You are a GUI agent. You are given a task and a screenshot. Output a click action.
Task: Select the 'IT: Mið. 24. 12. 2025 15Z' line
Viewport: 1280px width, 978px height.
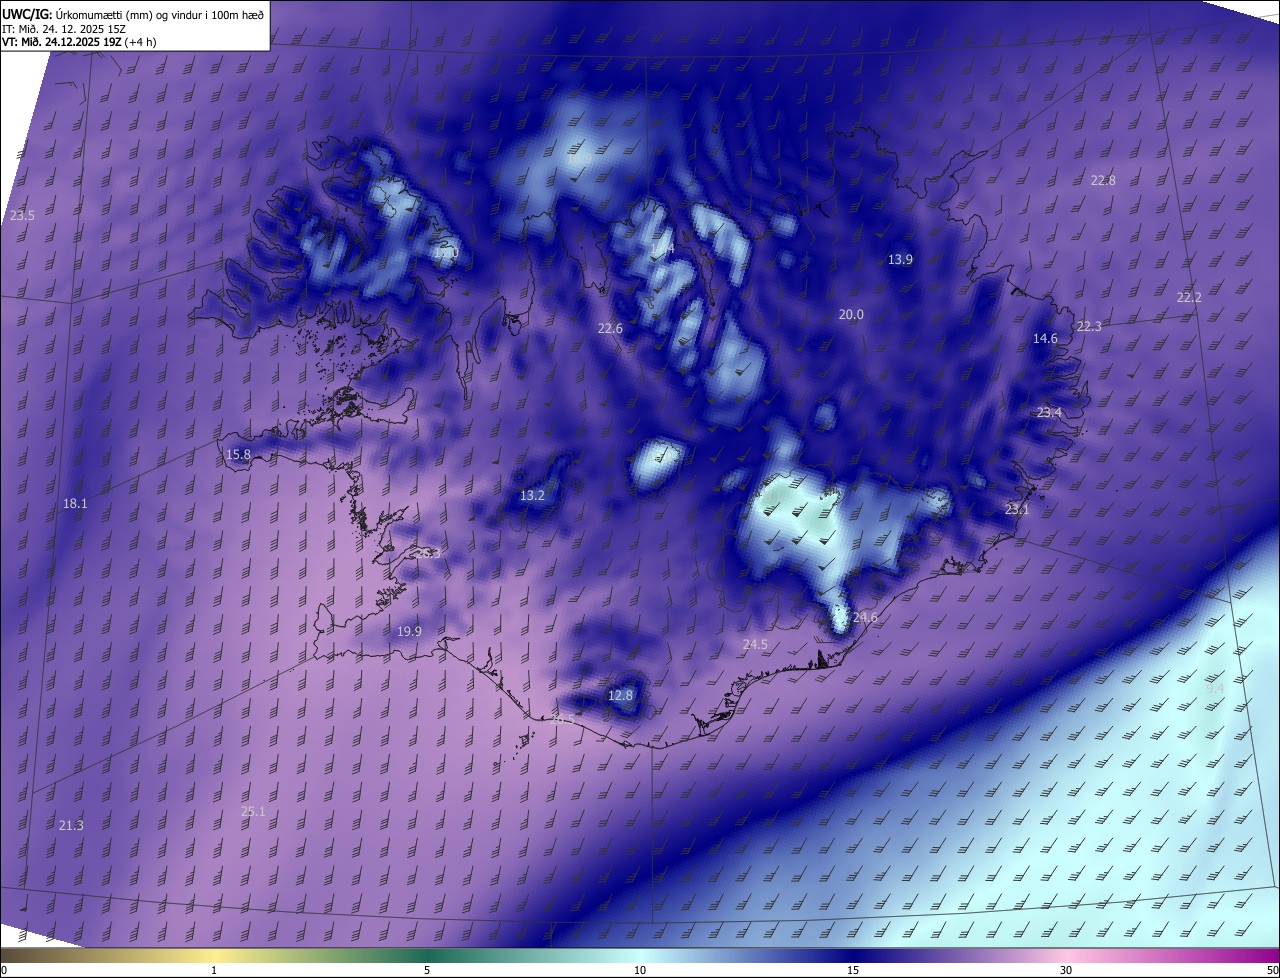pos(64,28)
